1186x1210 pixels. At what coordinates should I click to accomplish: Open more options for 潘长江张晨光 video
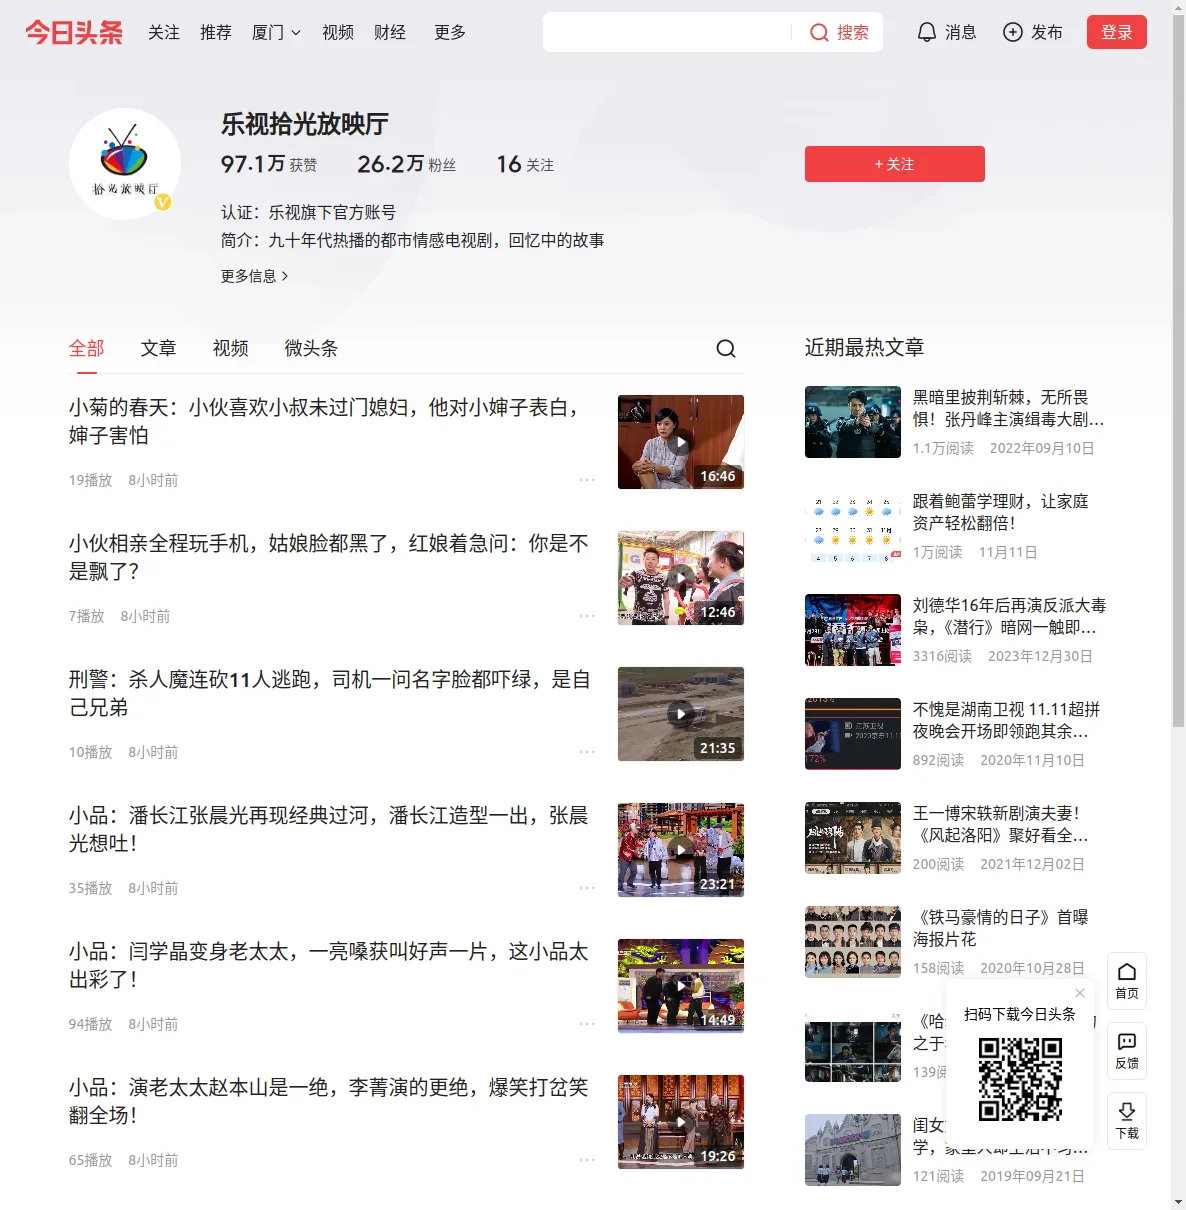pos(587,888)
